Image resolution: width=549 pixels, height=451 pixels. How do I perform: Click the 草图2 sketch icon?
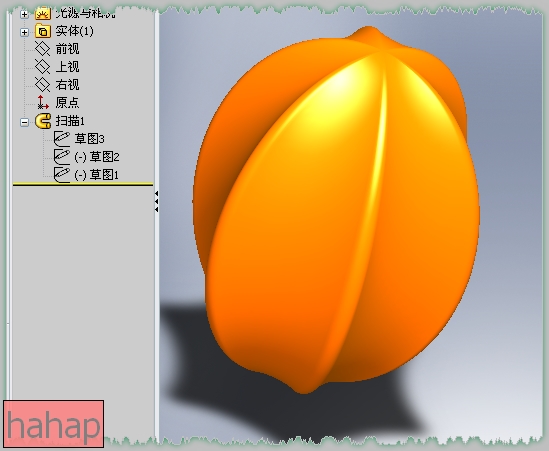tap(62, 157)
